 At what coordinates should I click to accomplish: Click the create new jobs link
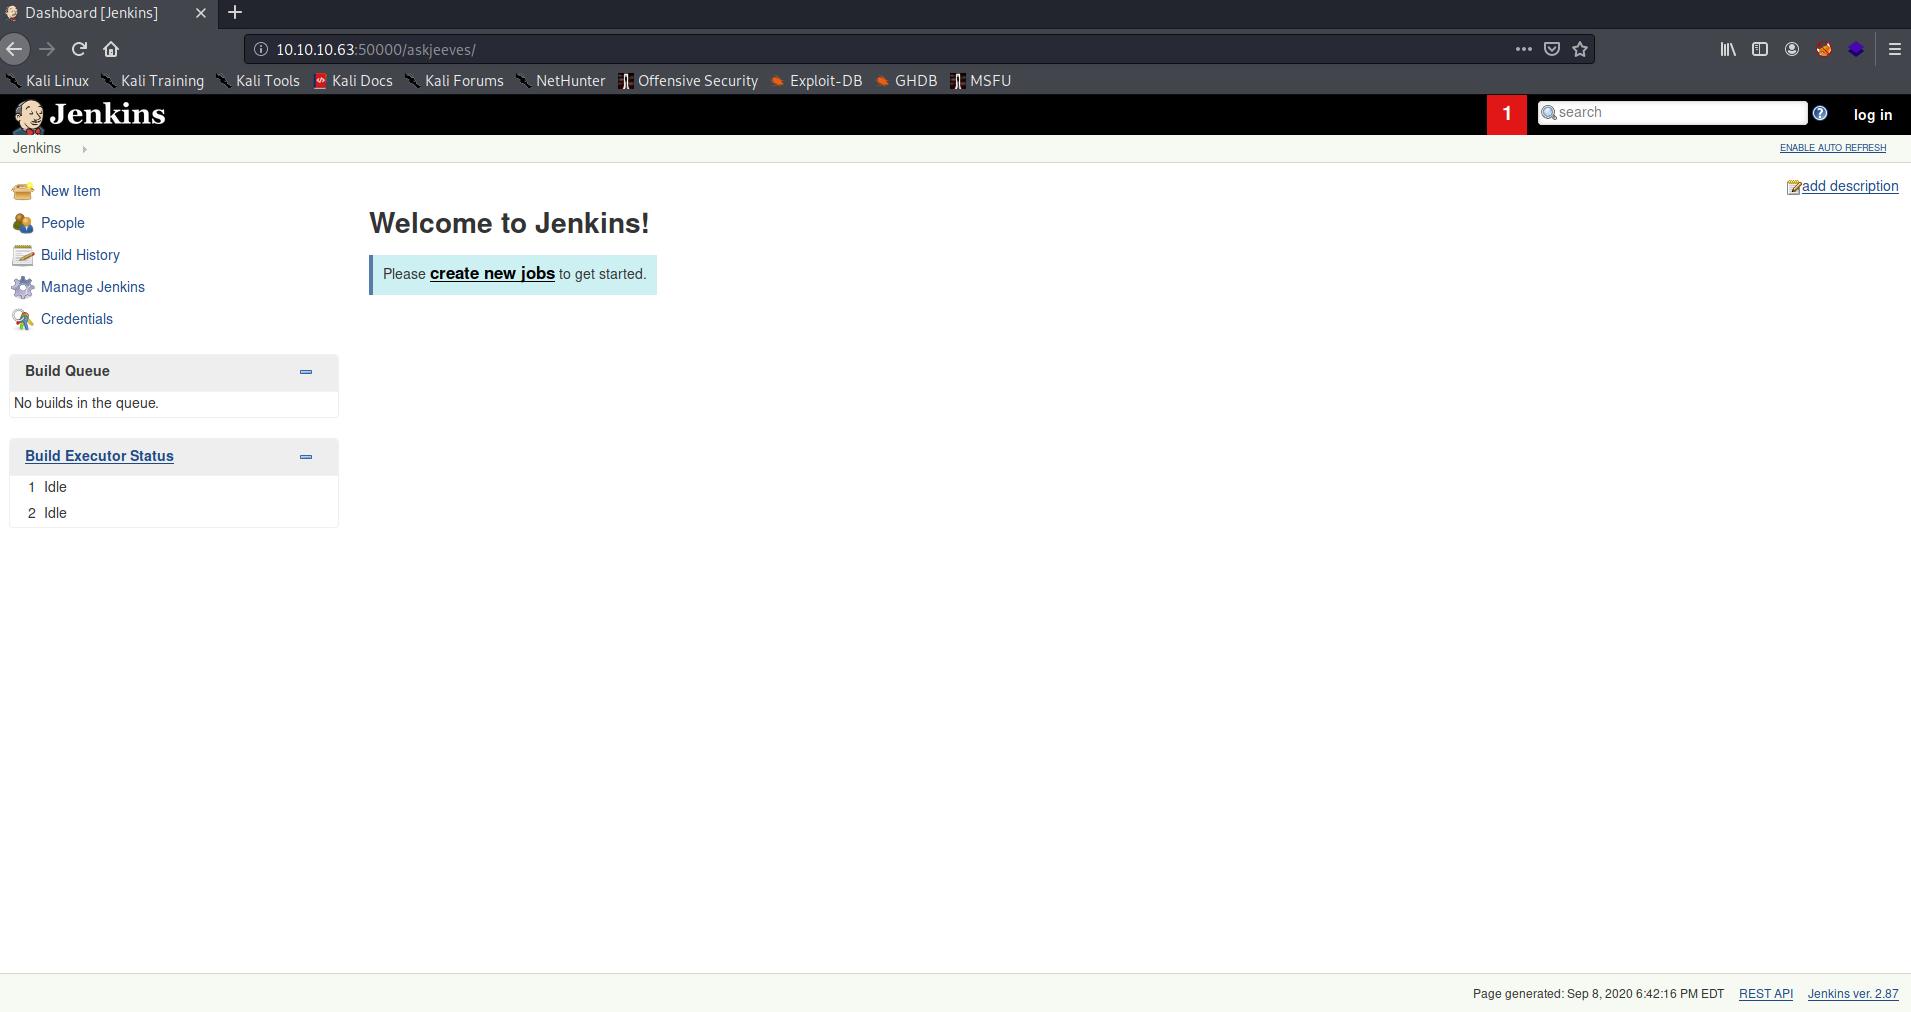point(491,274)
